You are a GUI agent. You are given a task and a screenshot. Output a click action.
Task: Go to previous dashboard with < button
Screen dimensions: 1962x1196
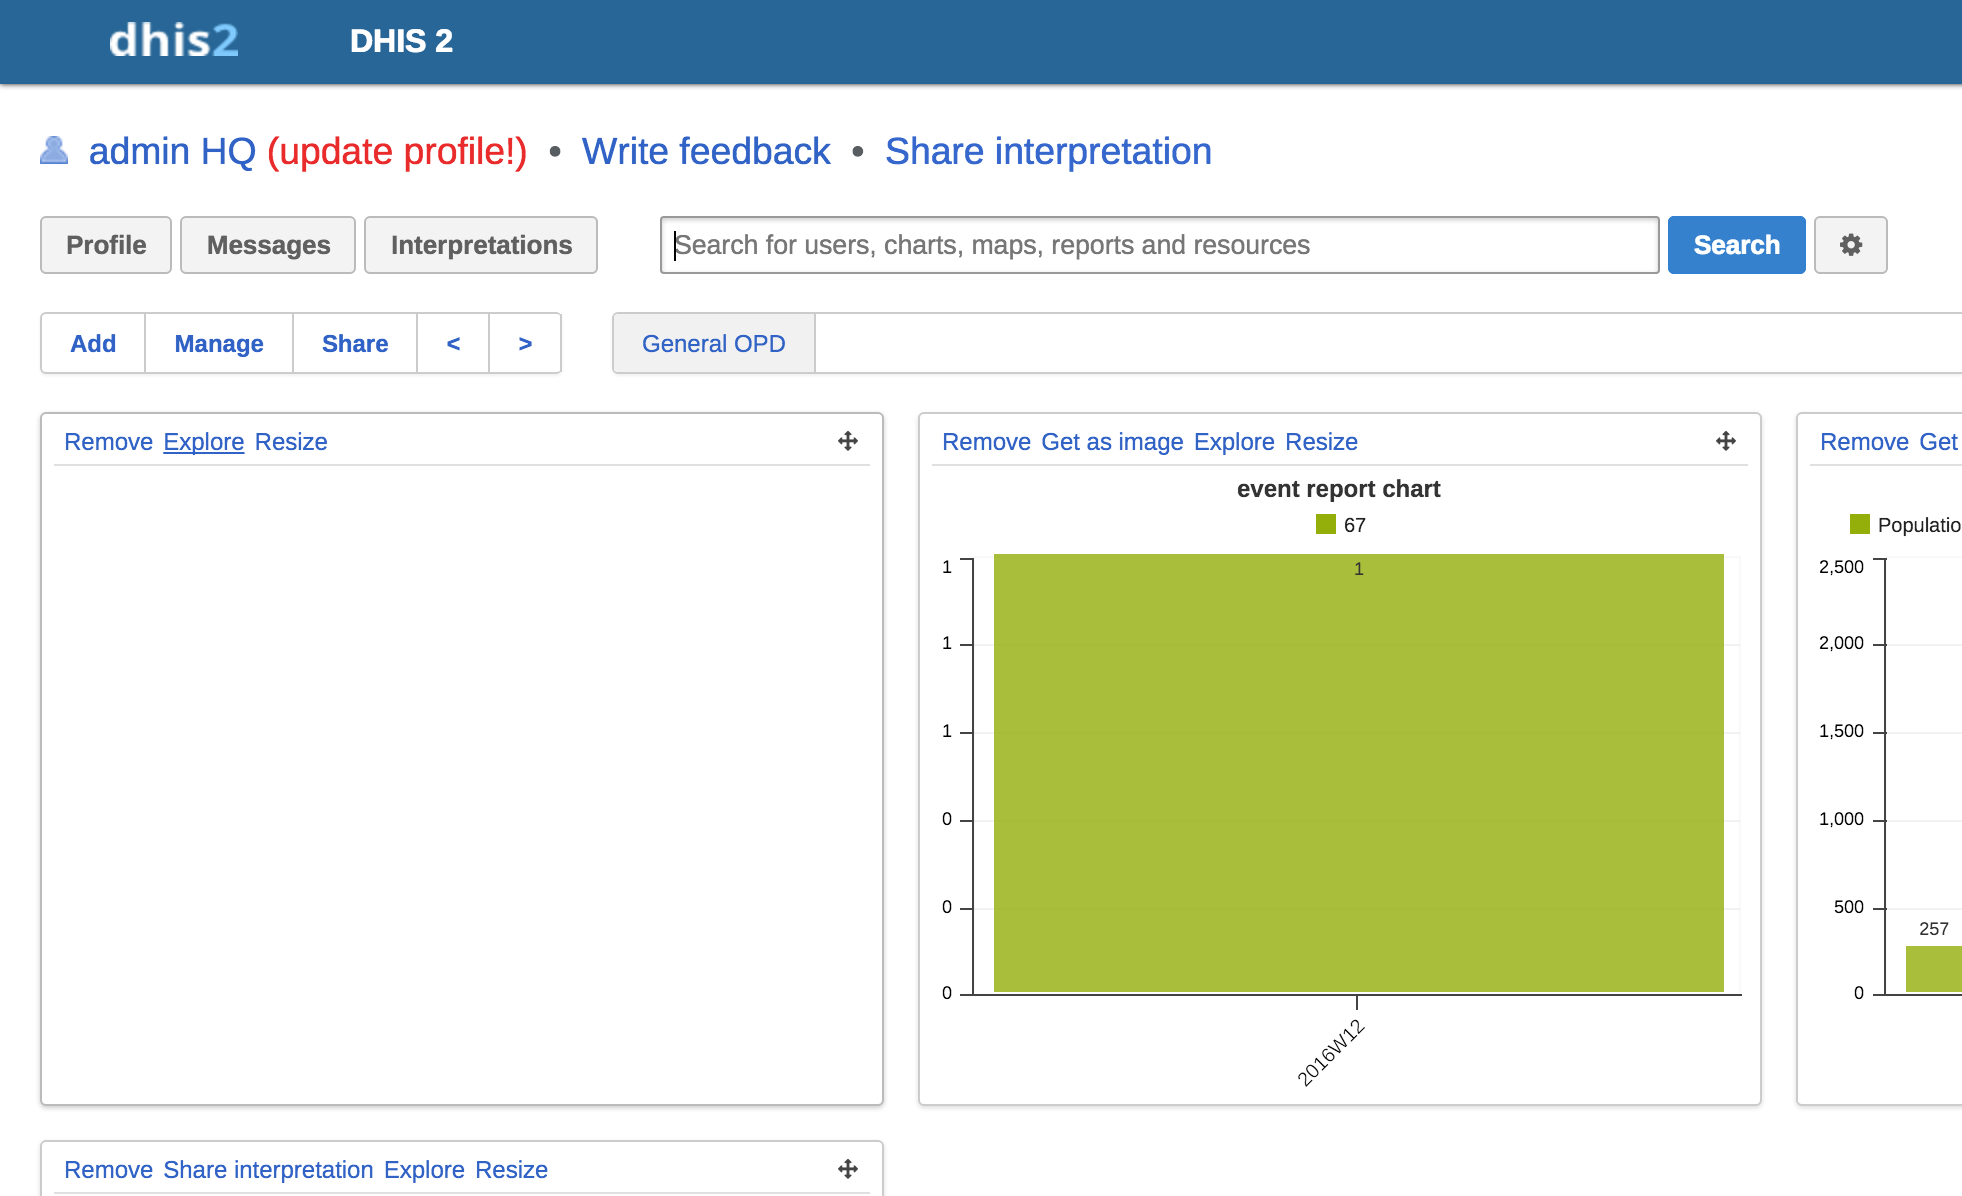453,343
